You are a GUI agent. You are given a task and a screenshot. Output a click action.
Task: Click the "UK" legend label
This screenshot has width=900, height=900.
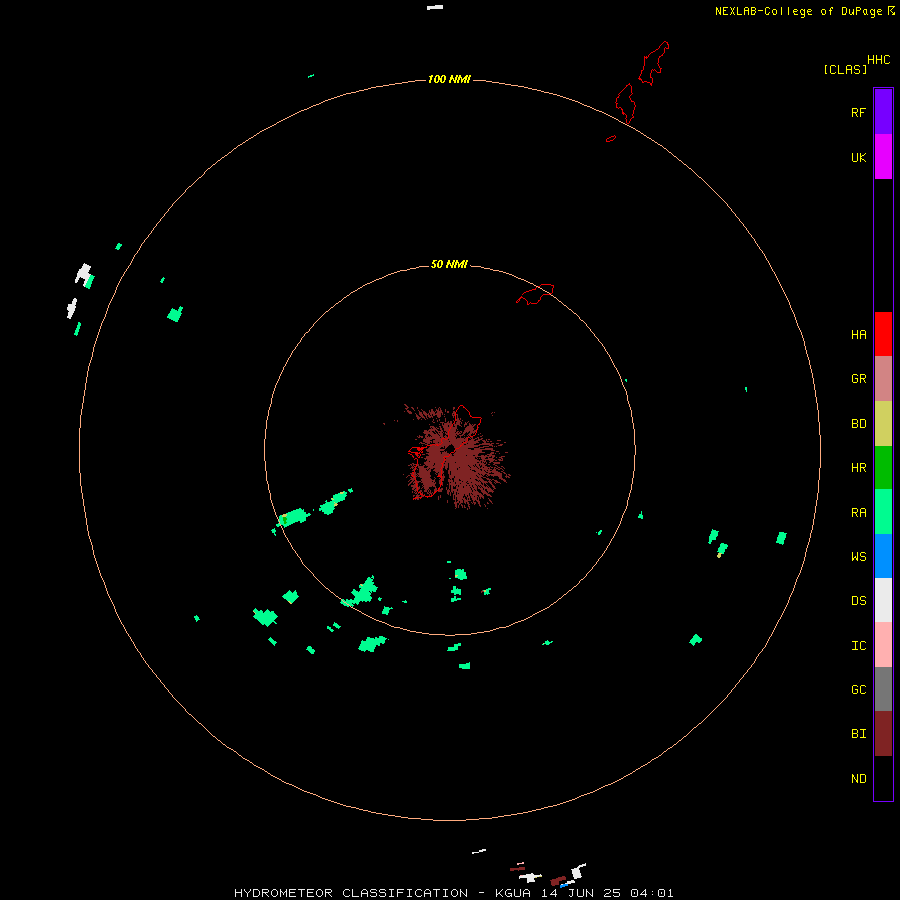point(859,158)
